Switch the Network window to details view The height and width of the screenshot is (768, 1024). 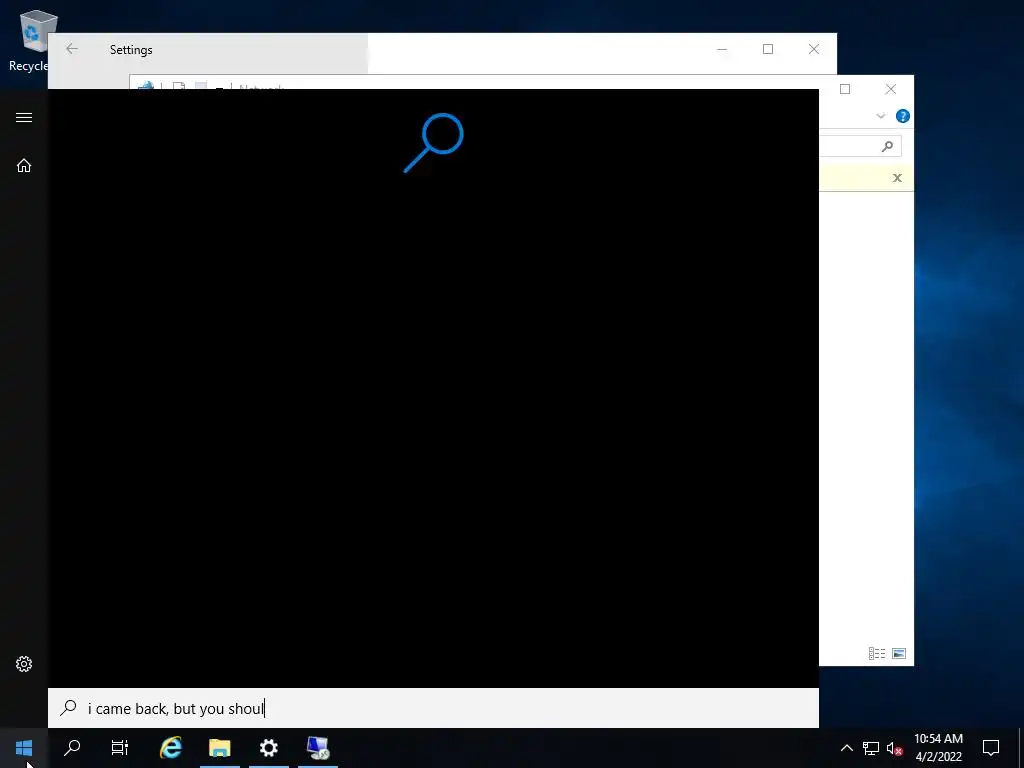pos(877,653)
